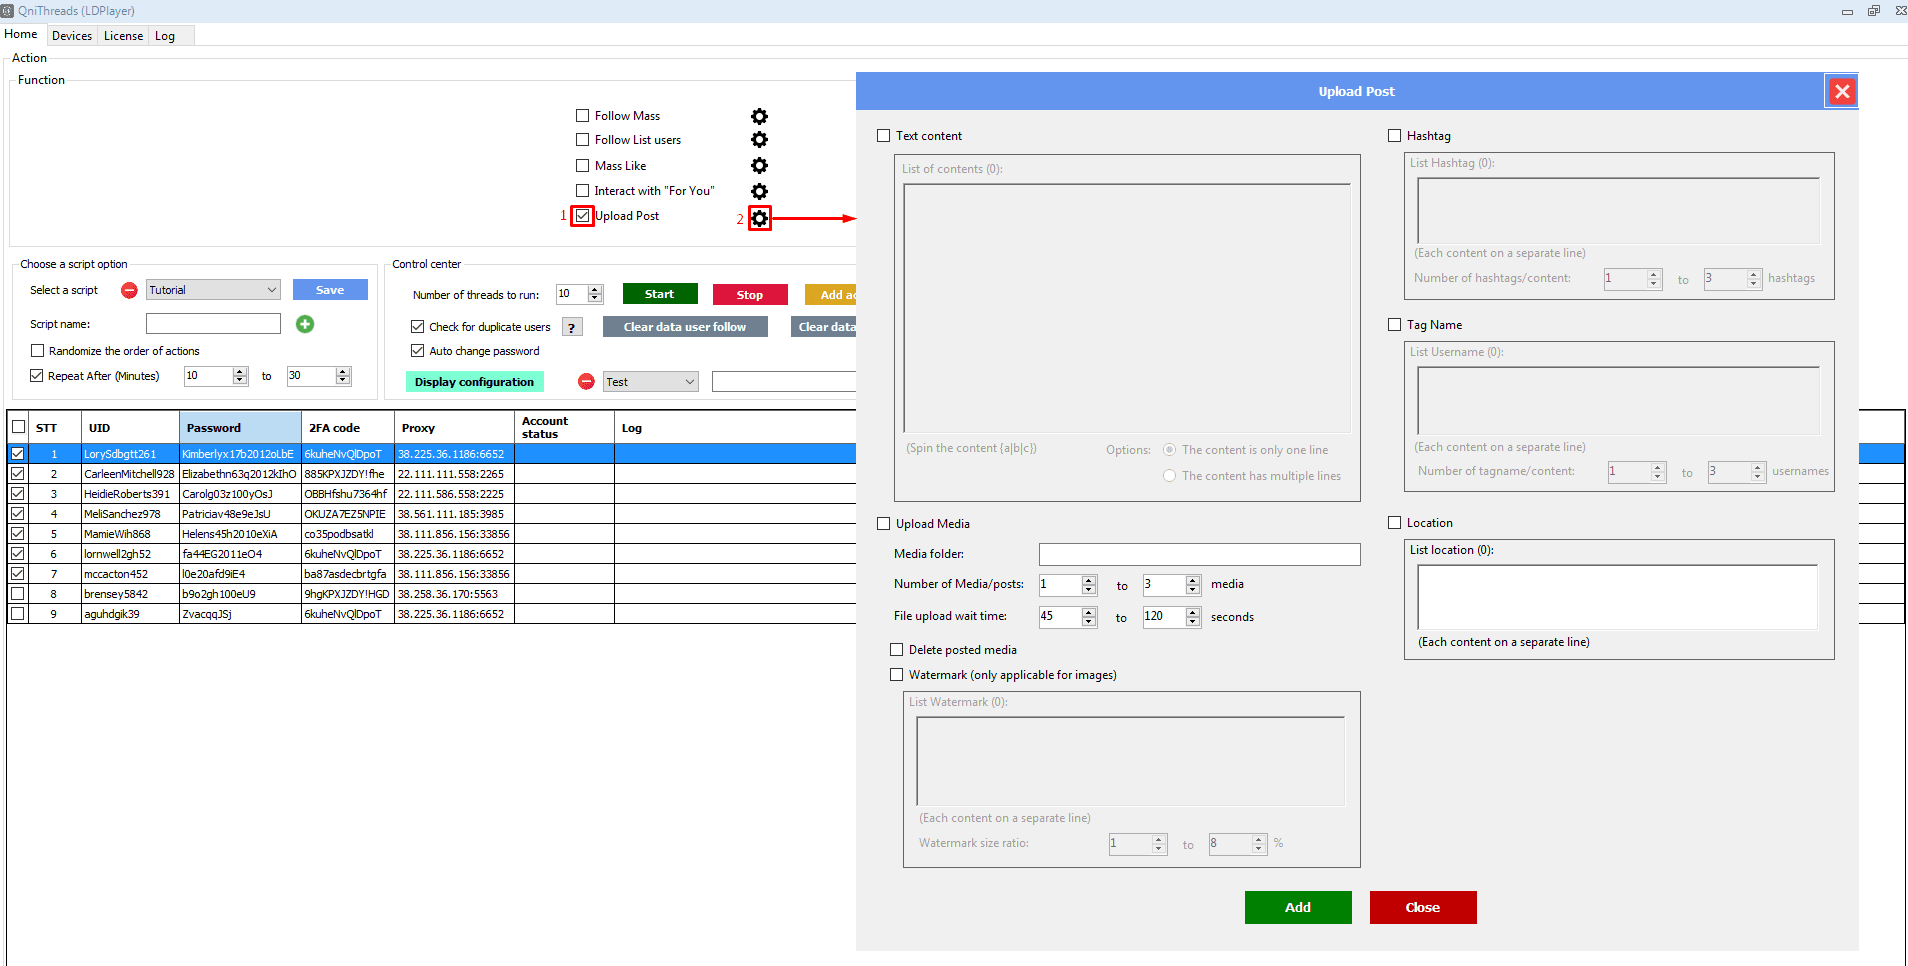The width and height of the screenshot is (1908, 966).
Task: Increase the Number of threads to run
Action: click(x=596, y=290)
